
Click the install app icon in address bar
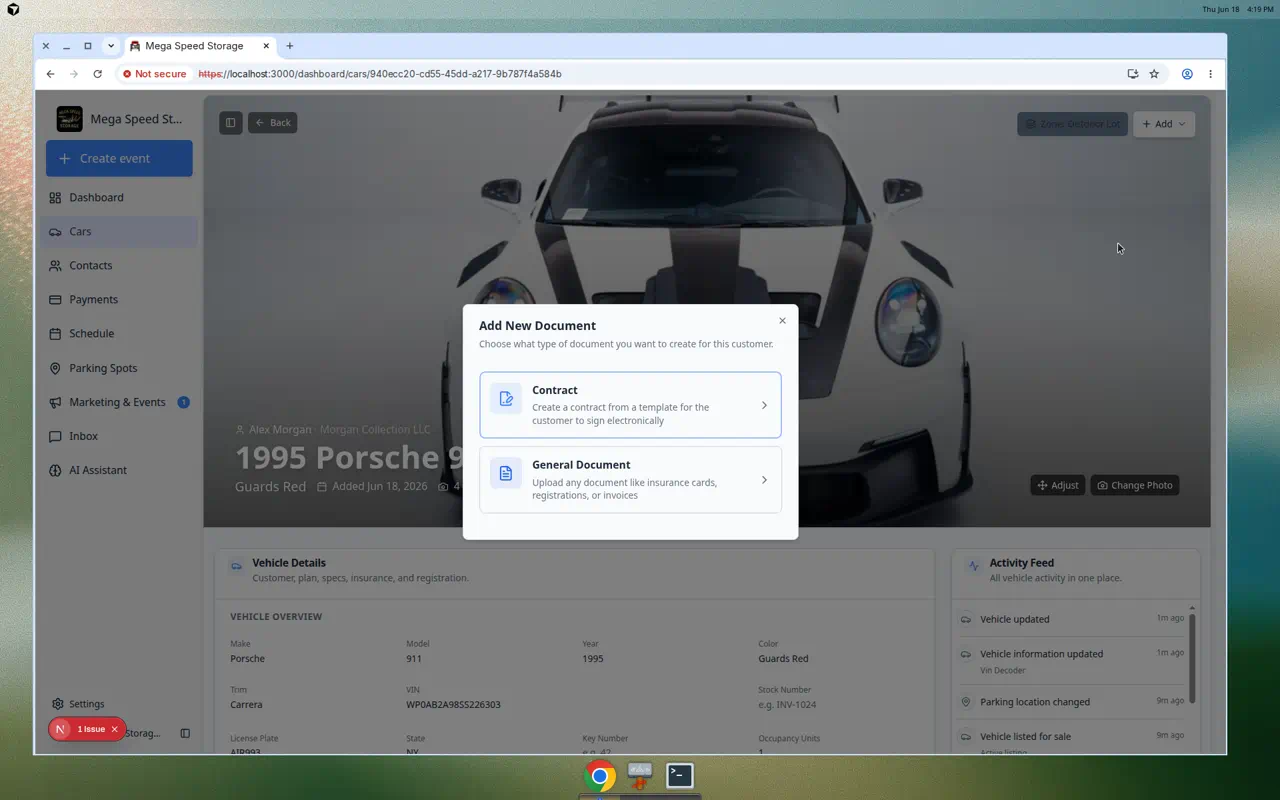point(1133,74)
